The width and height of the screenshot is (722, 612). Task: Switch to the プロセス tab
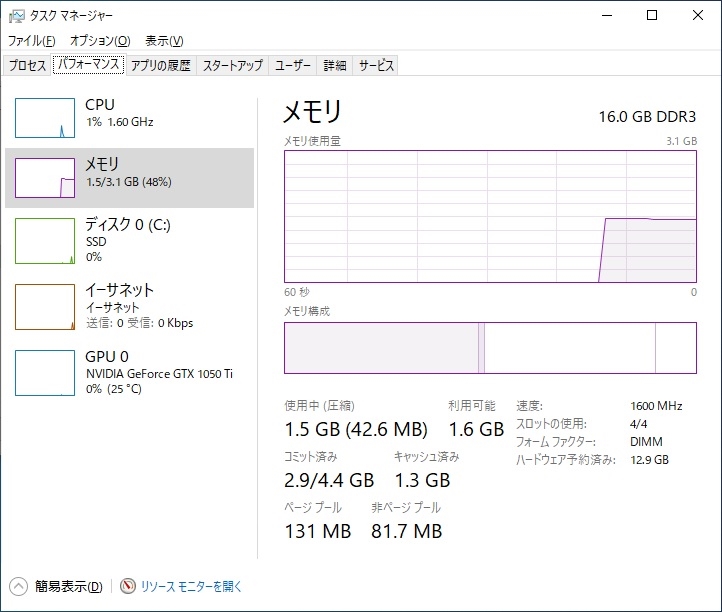[27, 66]
